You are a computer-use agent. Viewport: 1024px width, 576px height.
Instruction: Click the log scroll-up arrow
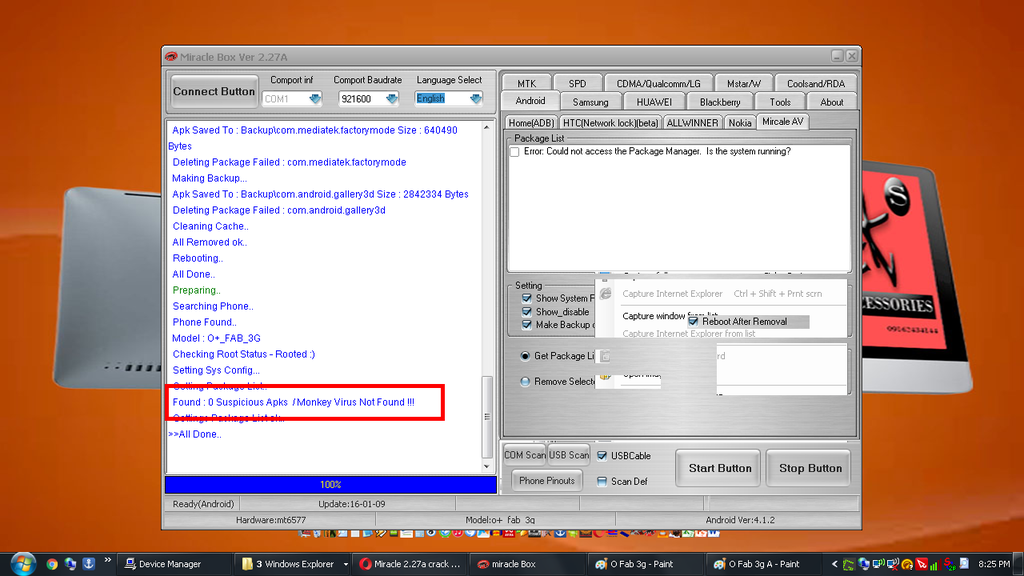[487, 127]
